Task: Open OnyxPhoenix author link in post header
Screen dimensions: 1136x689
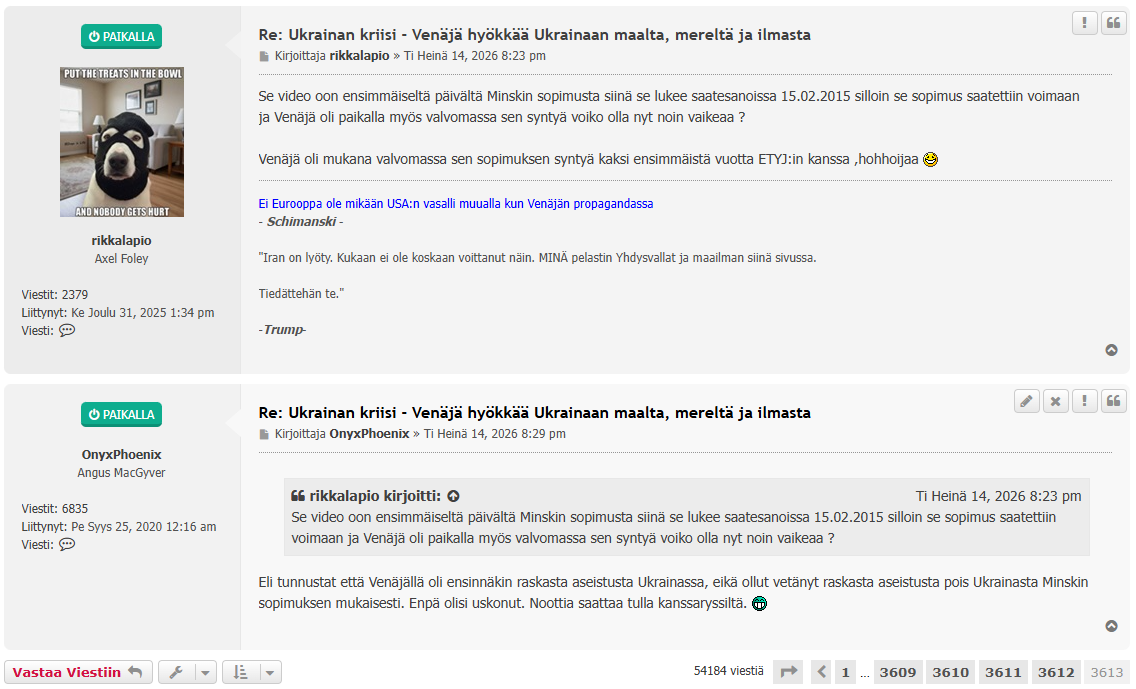Action: point(369,434)
